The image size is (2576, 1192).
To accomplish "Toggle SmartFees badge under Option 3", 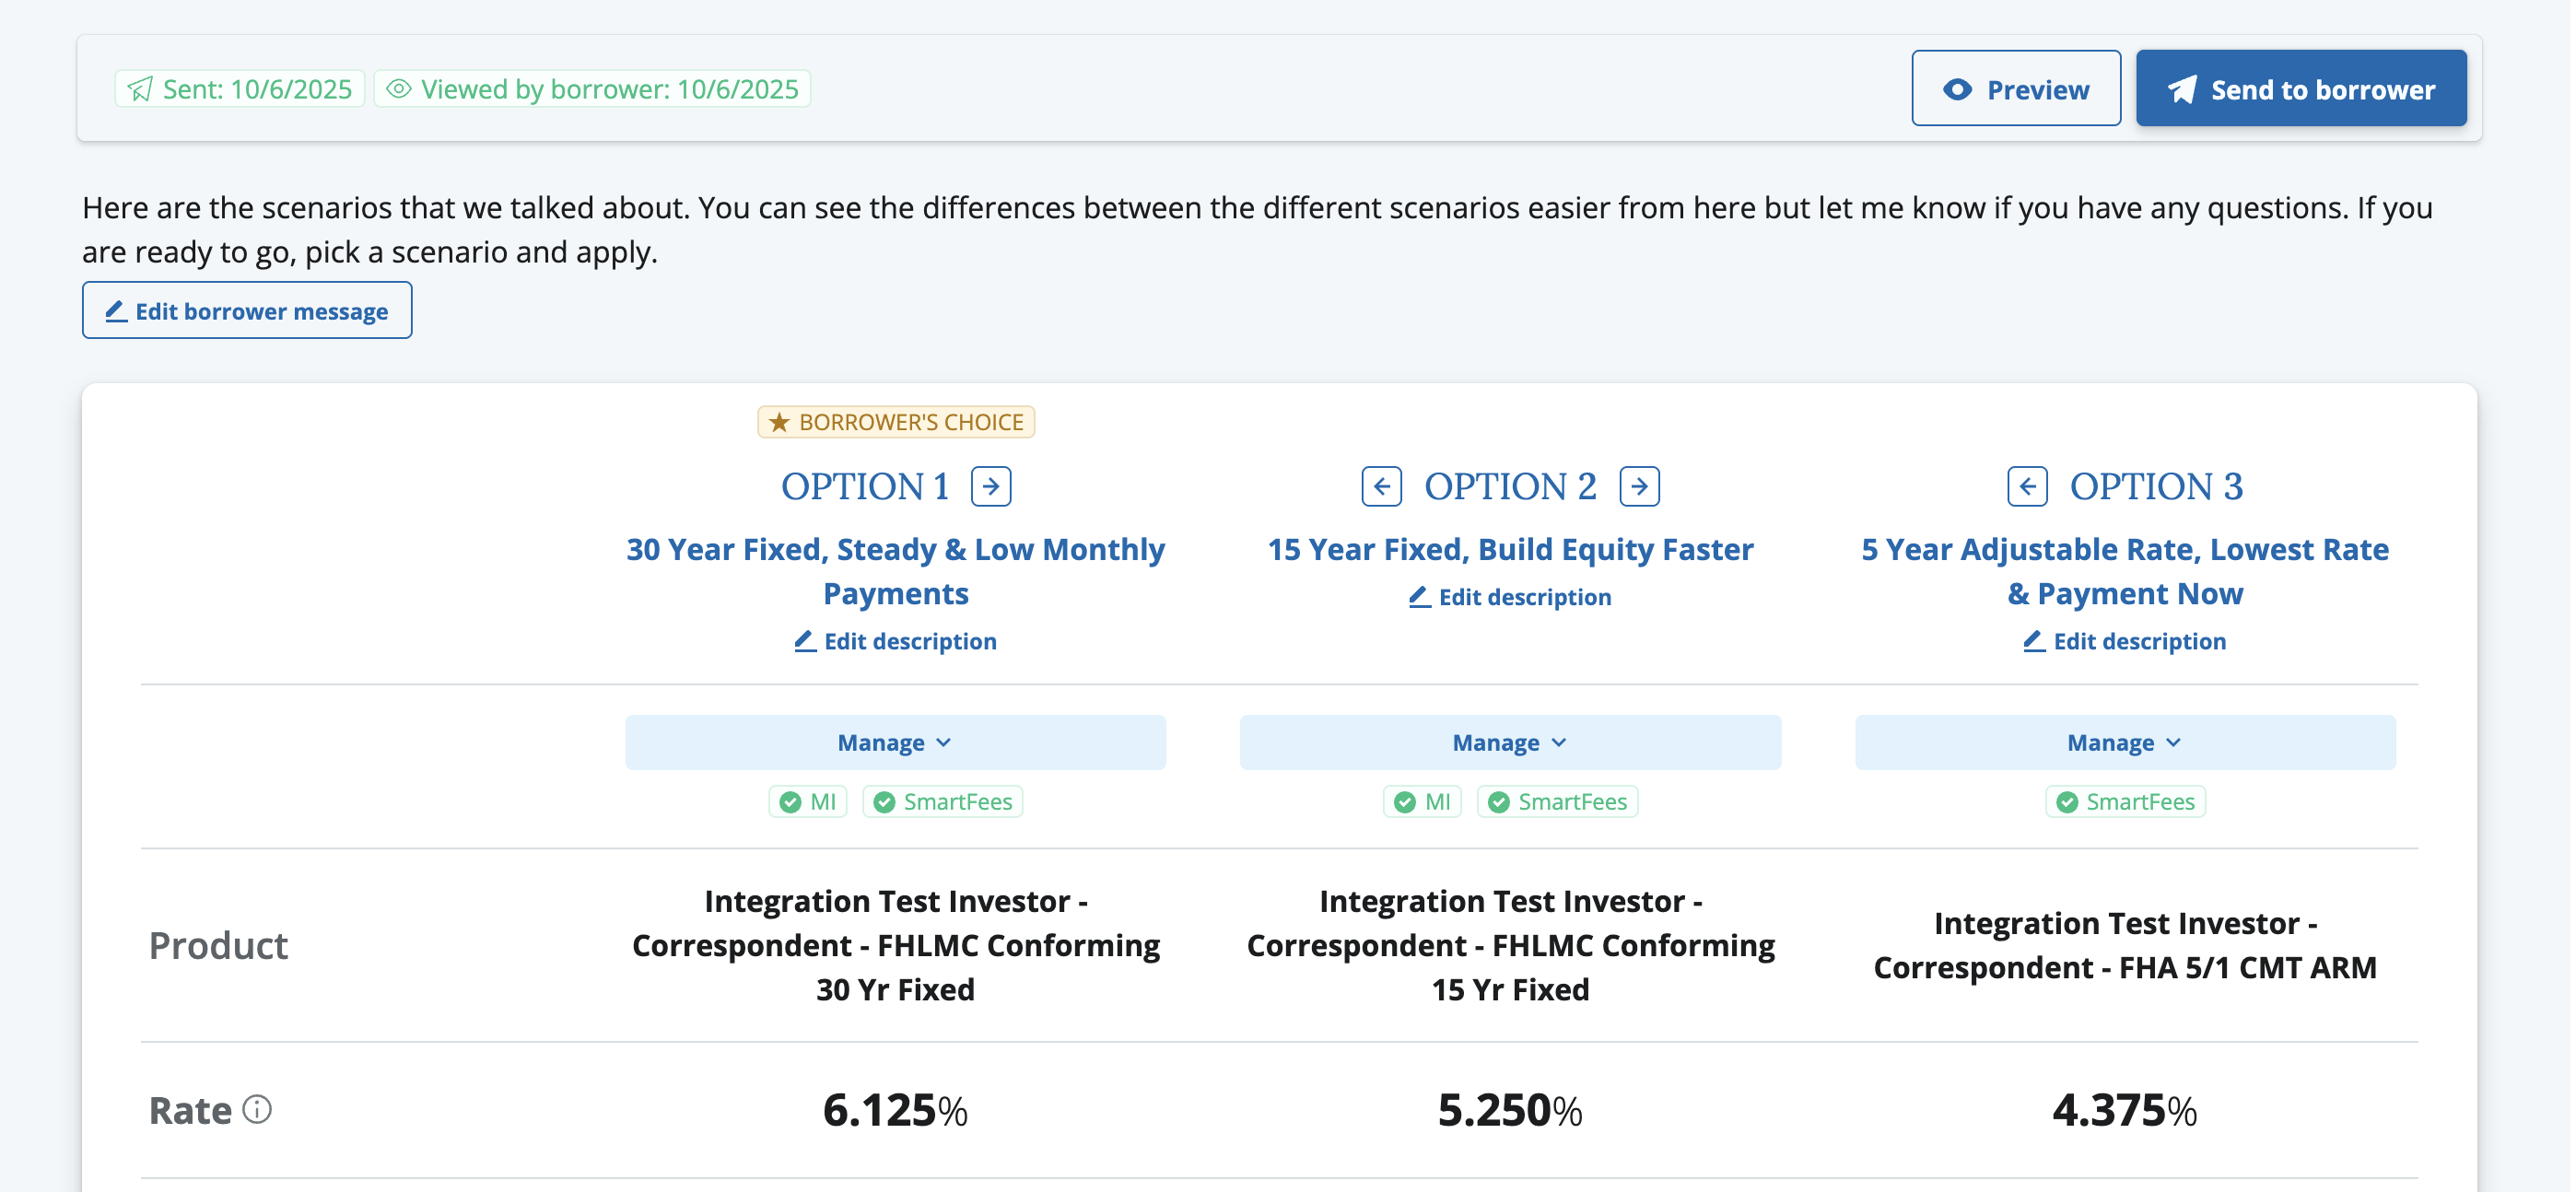I will pos(2125,802).
